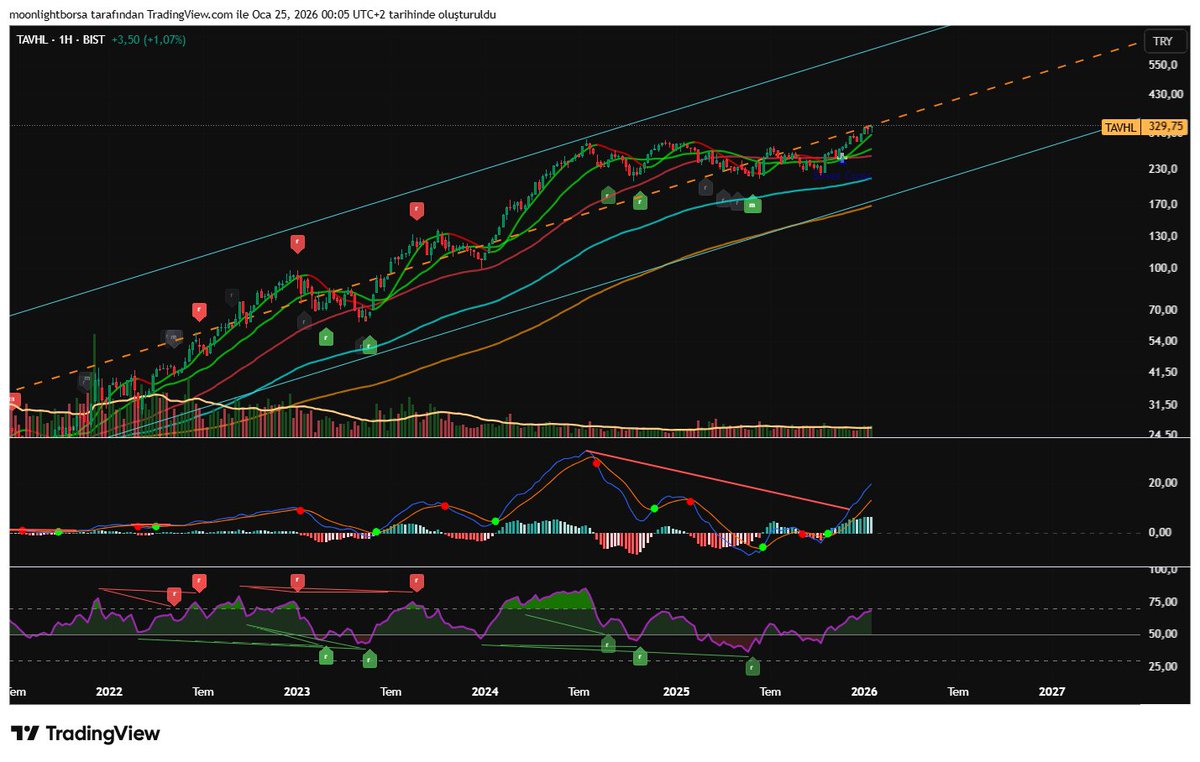Click green marker below mid-2023 low, price pane

tap(369, 346)
